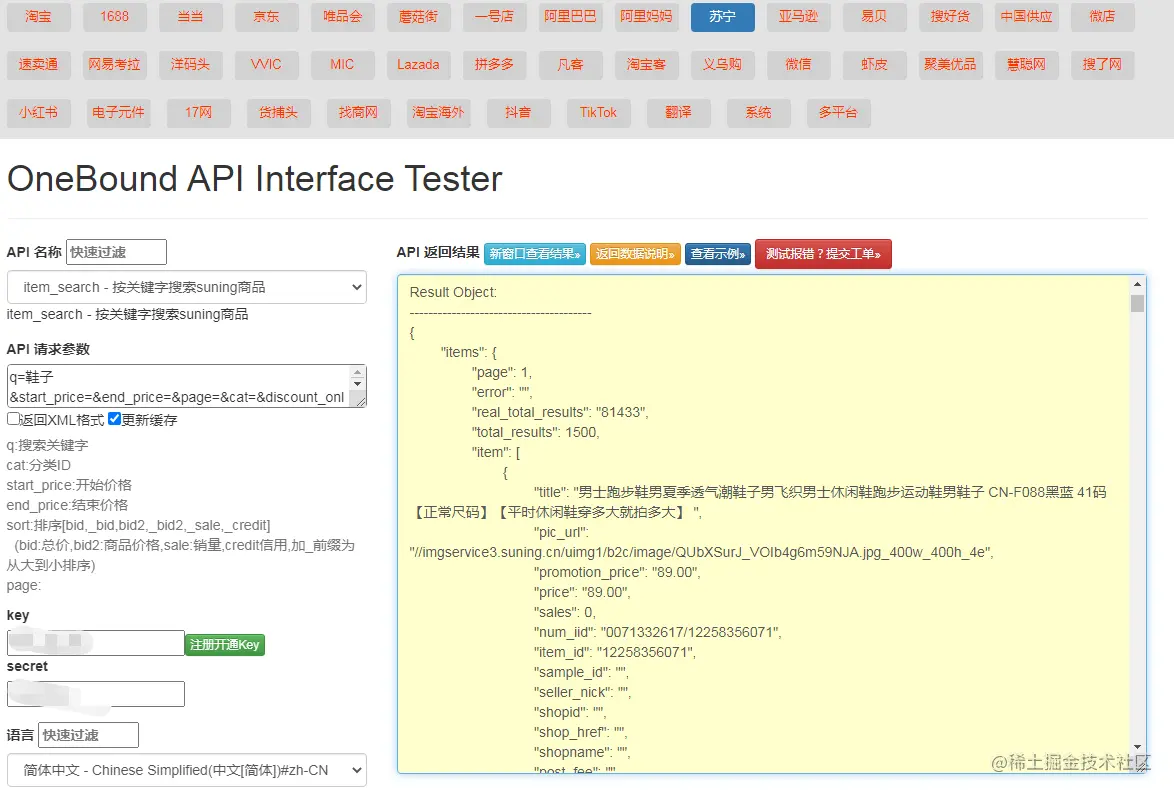Select the 凡客 tab
Image resolution: width=1174 pixels, height=795 pixels.
pos(571,64)
